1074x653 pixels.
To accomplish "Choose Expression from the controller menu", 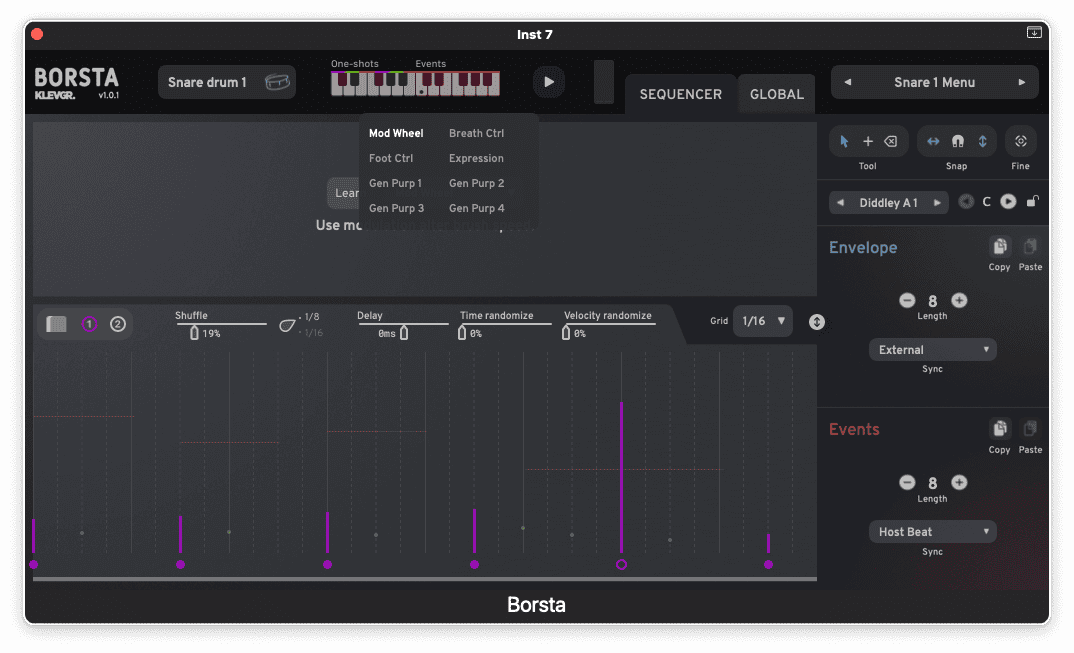I will click(x=476, y=158).
